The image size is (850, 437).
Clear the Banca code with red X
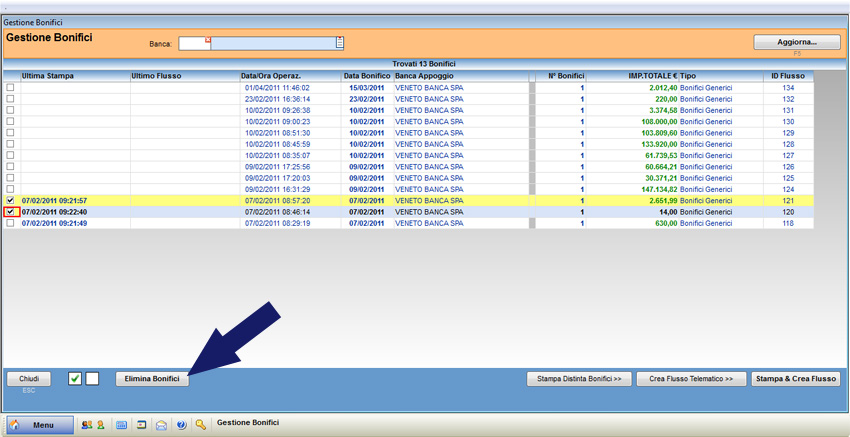click(208, 40)
